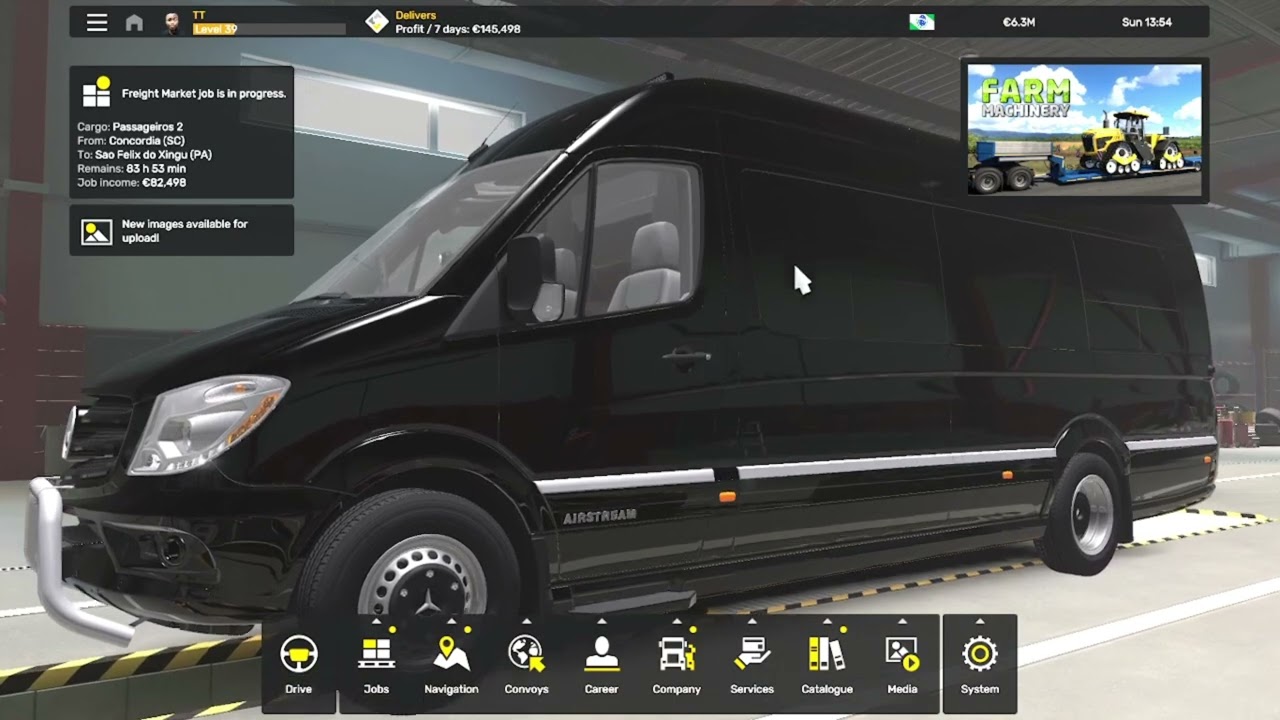The width and height of the screenshot is (1280, 720).
Task: Click the Level 39 experience bar
Action: pyautogui.click(x=269, y=29)
